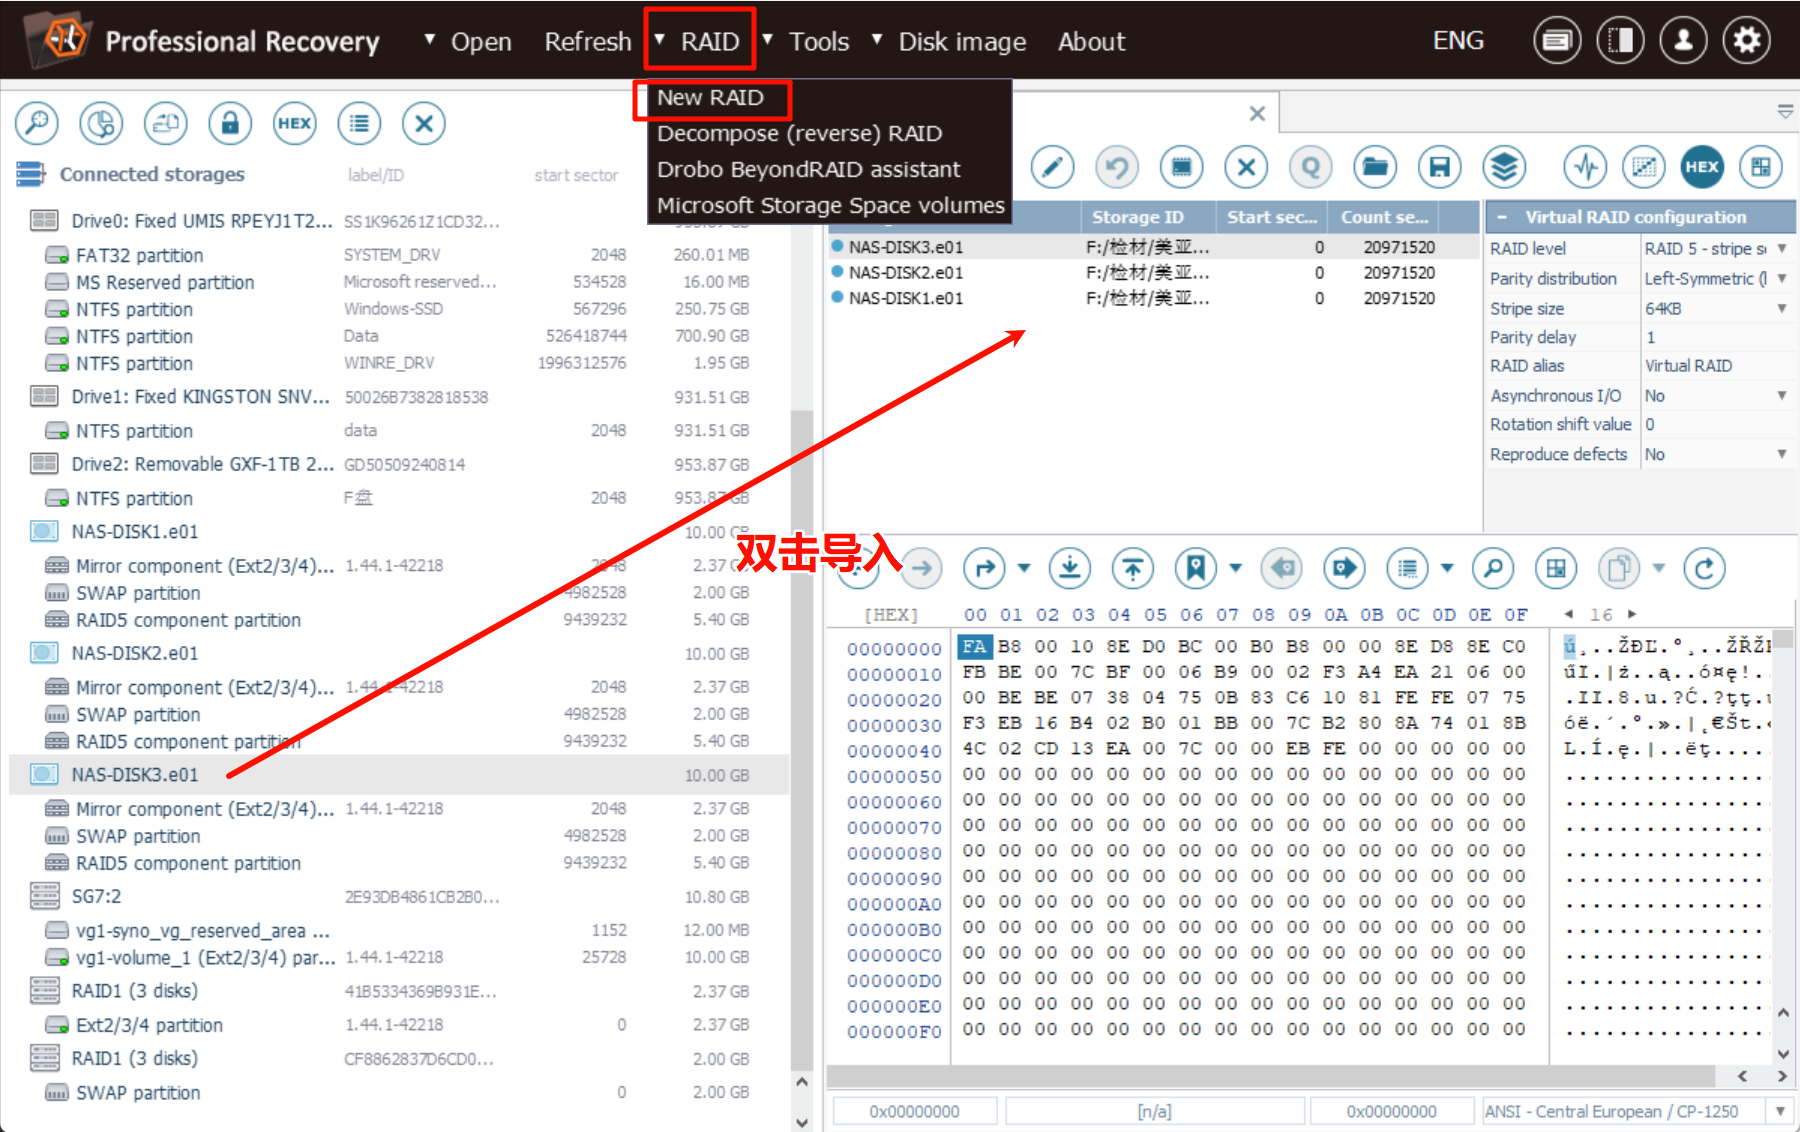
Task: Open the ANSI Central European encoding dropdown
Action: click(1779, 1111)
